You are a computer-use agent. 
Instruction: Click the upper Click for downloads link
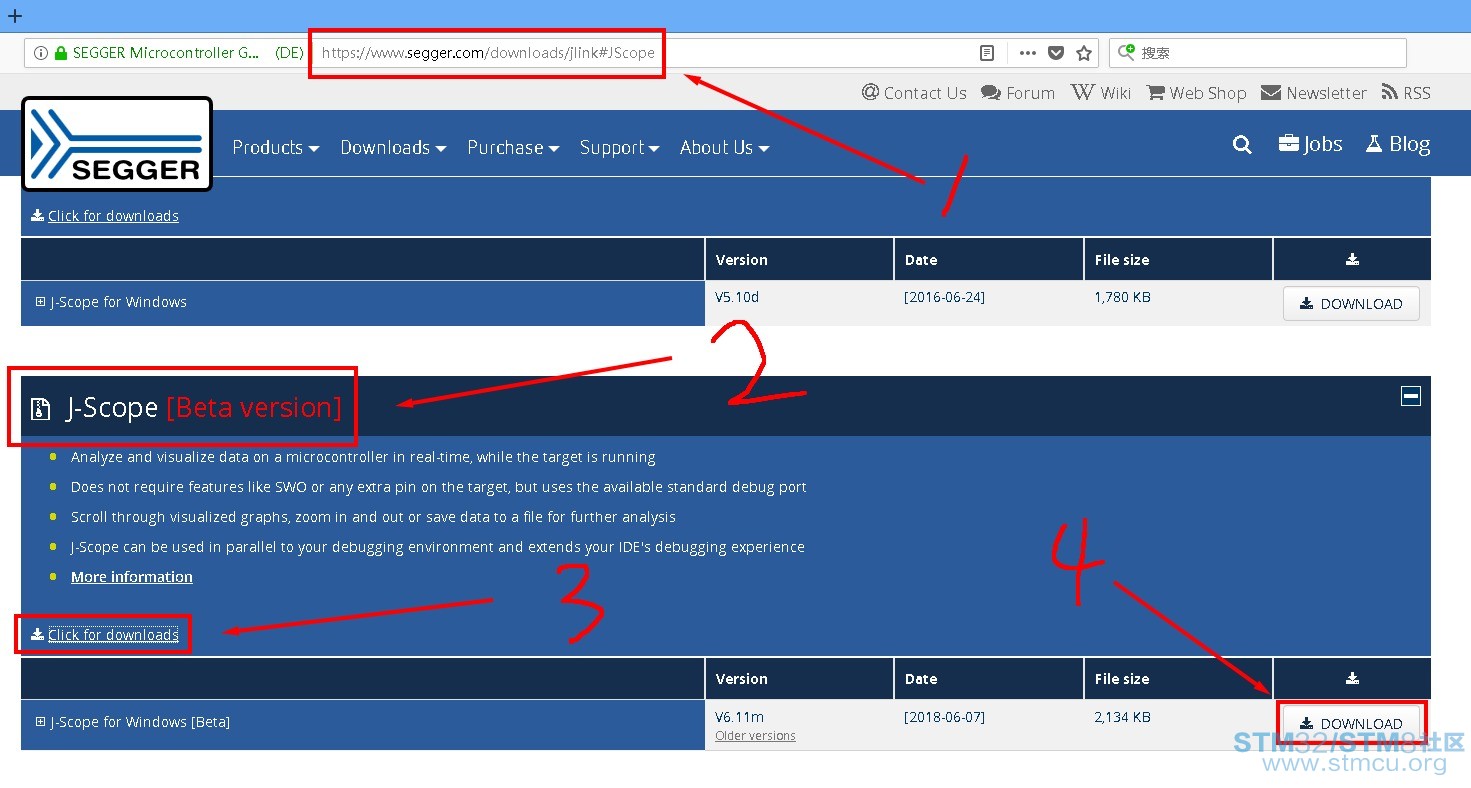pos(105,216)
